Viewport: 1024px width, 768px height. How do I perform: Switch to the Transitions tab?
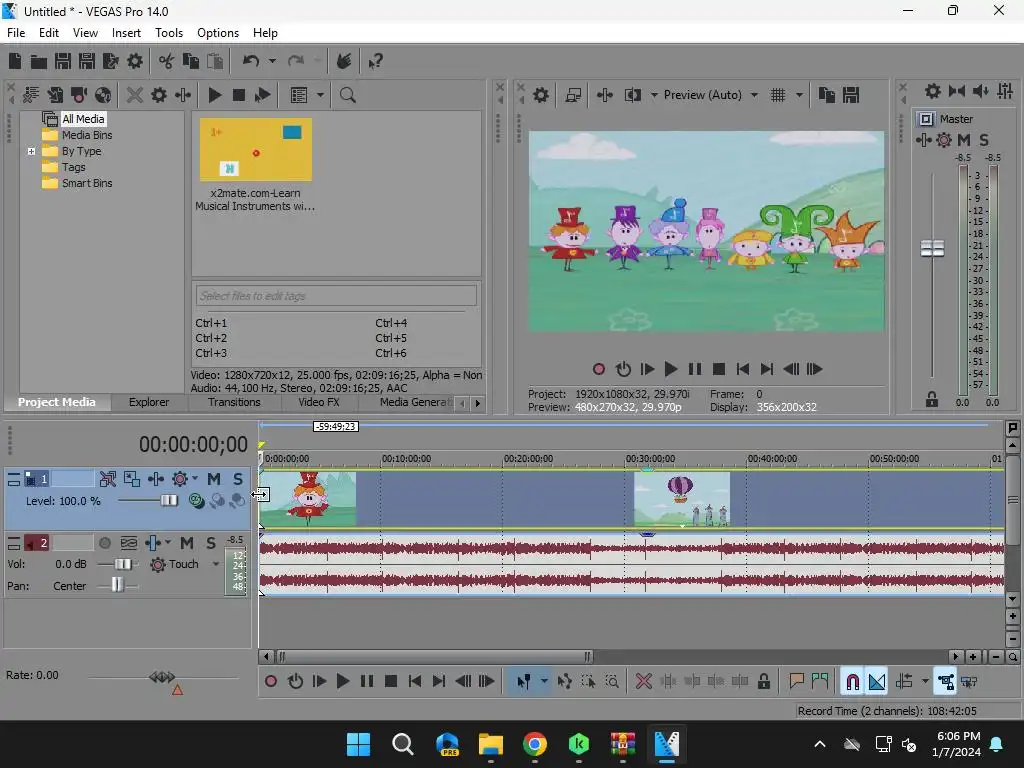tap(234, 402)
